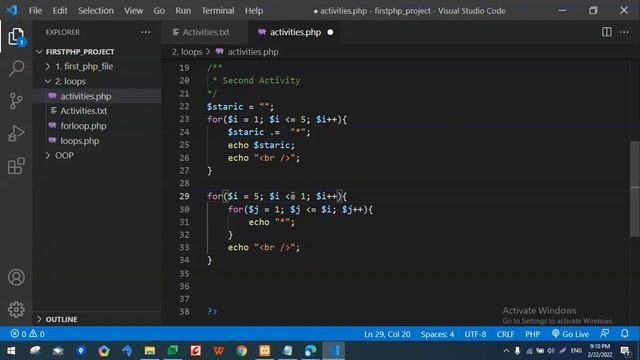Open Google Chrome from taskbar
The height and width of the screenshot is (360, 640).
coord(242,351)
